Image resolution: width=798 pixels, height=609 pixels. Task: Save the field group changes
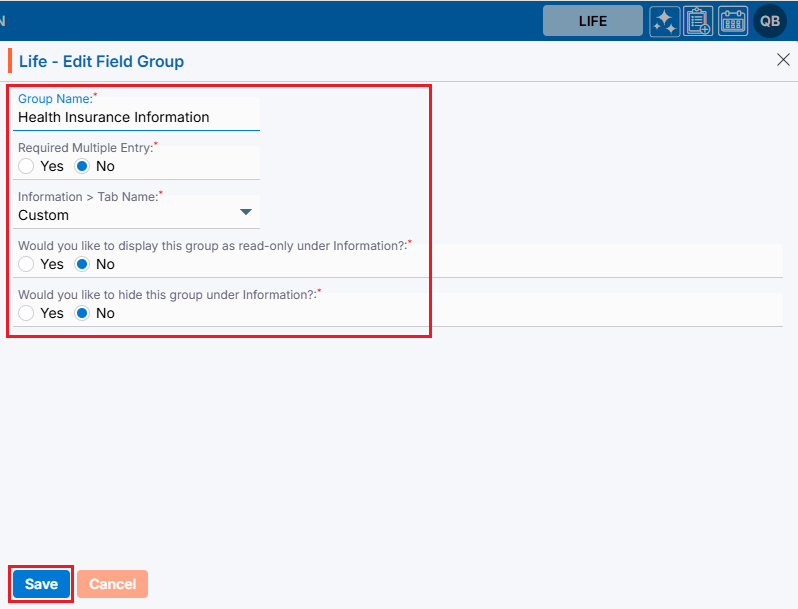point(41,584)
